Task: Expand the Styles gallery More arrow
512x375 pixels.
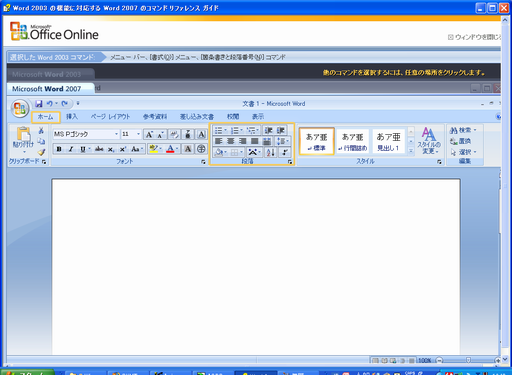Action: 411,151
